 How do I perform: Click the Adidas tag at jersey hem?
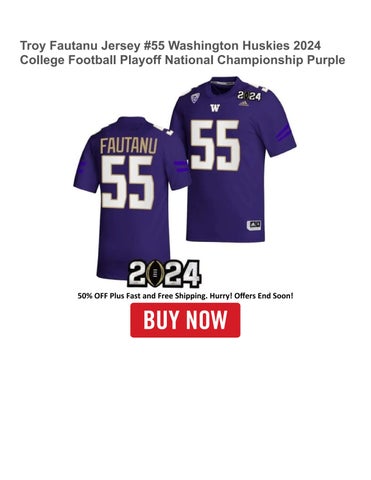pyautogui.click(x=254, y=225)
